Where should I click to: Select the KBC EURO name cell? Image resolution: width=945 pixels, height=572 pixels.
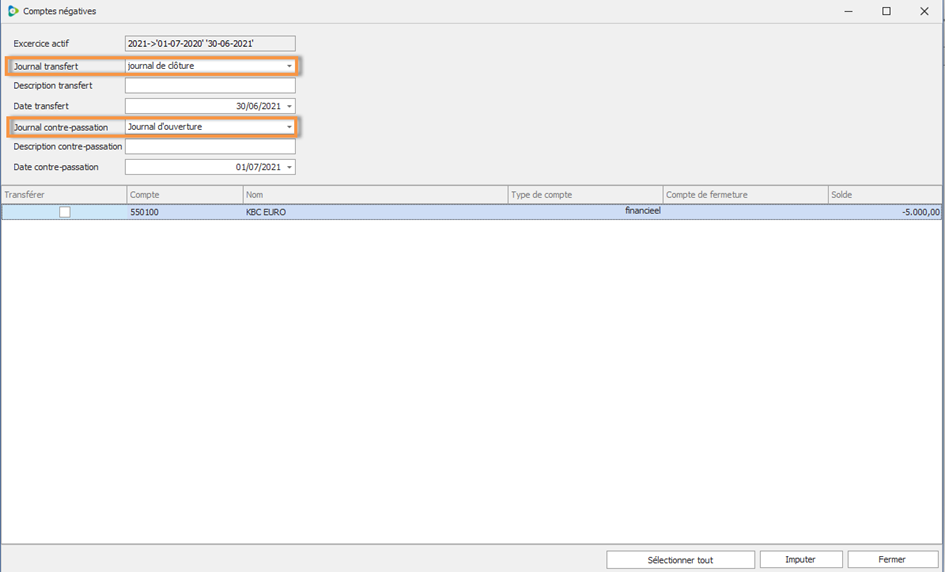tap(375, 212)
